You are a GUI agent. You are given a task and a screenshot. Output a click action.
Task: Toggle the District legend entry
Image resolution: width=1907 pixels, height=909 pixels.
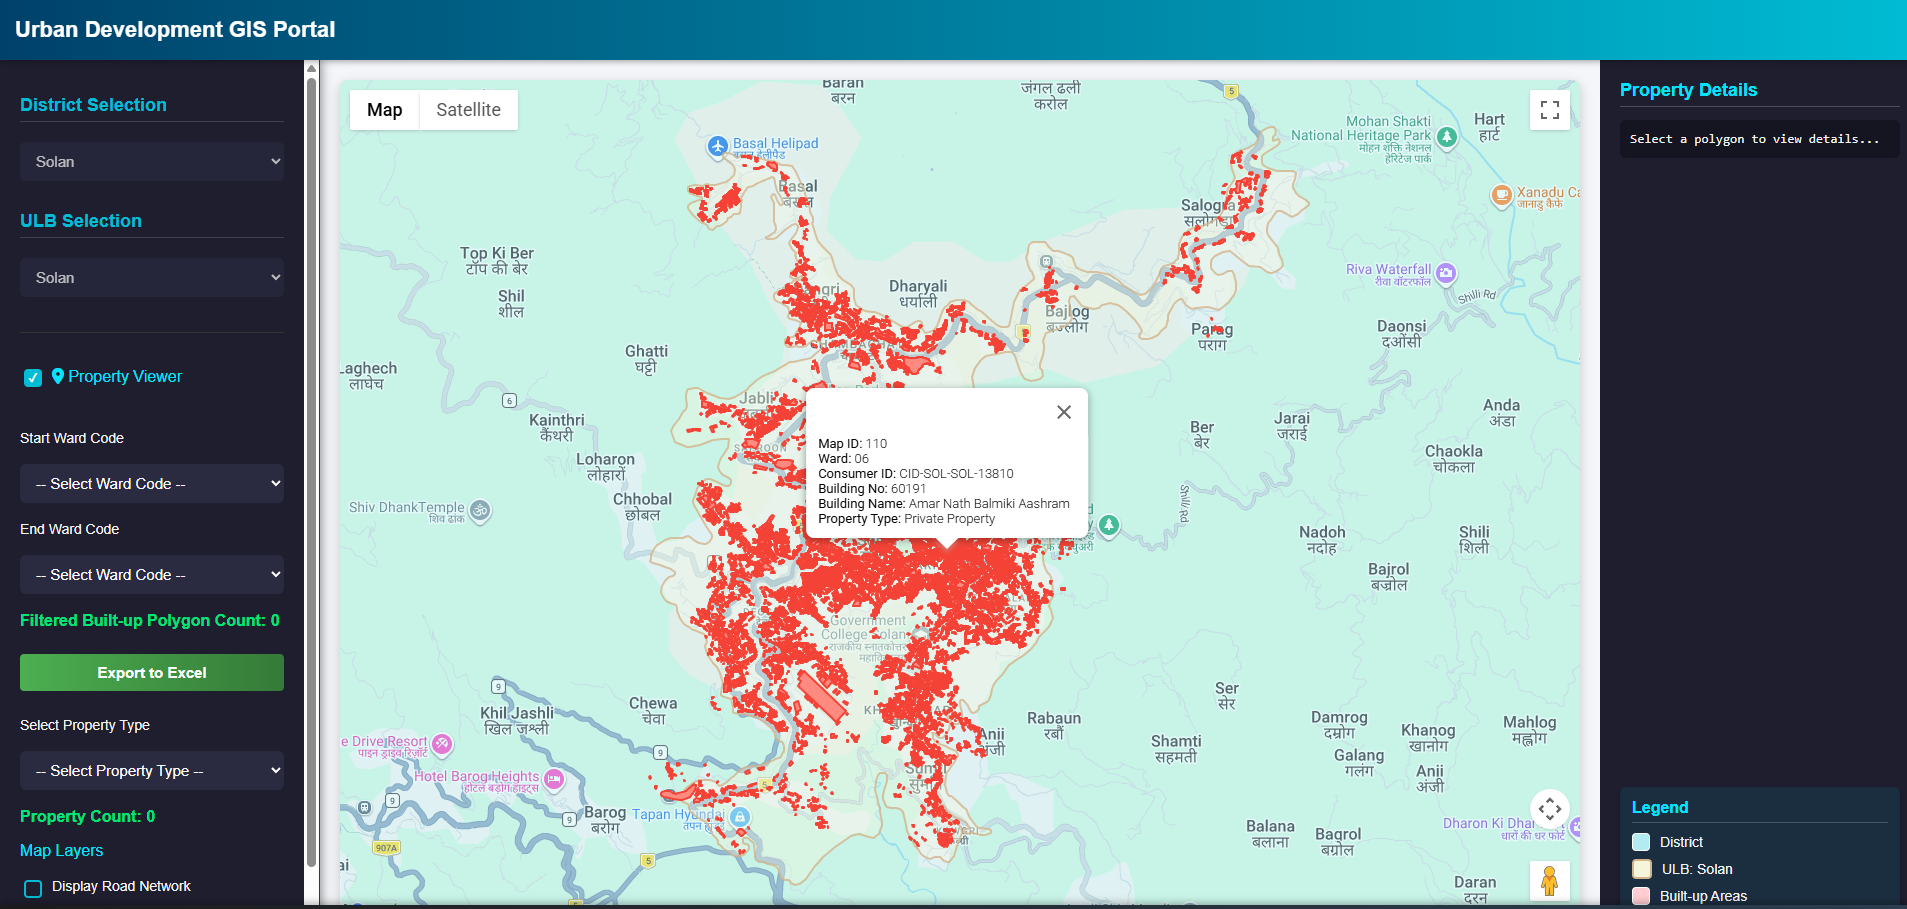pos(1640,842)
